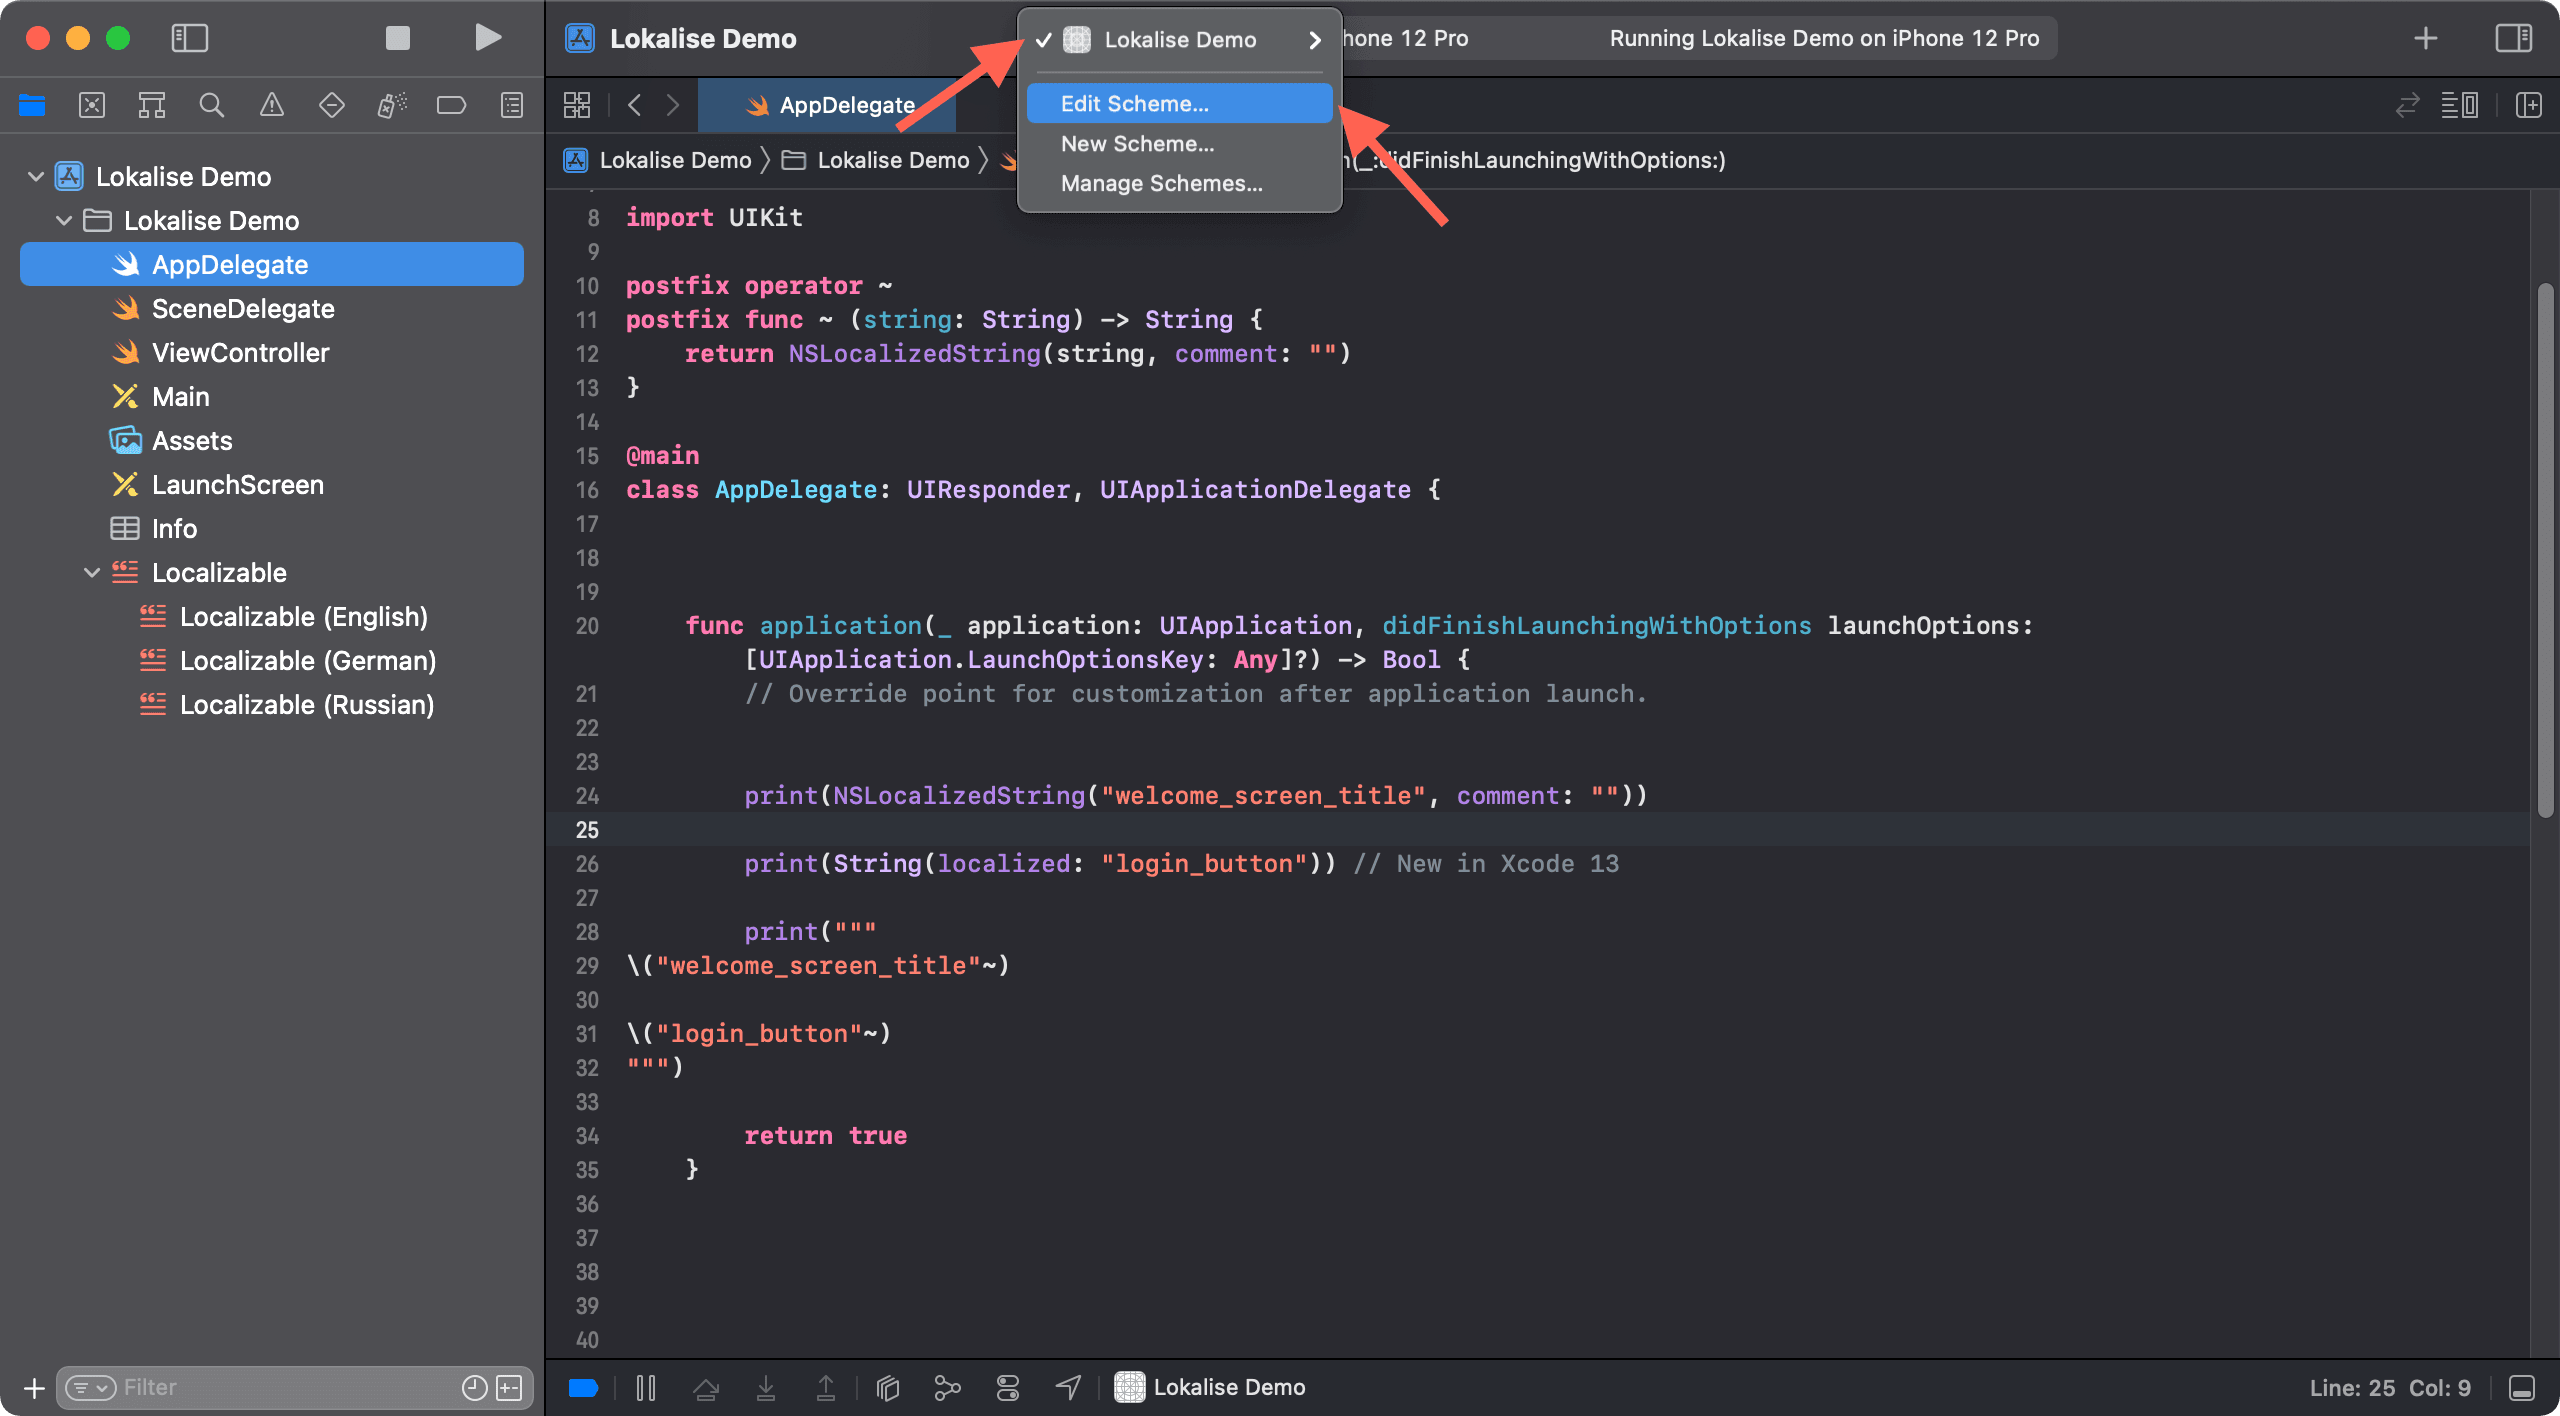Toggle the right inspector panel
This screenshot has width=2560, height=1416.
2513,38
